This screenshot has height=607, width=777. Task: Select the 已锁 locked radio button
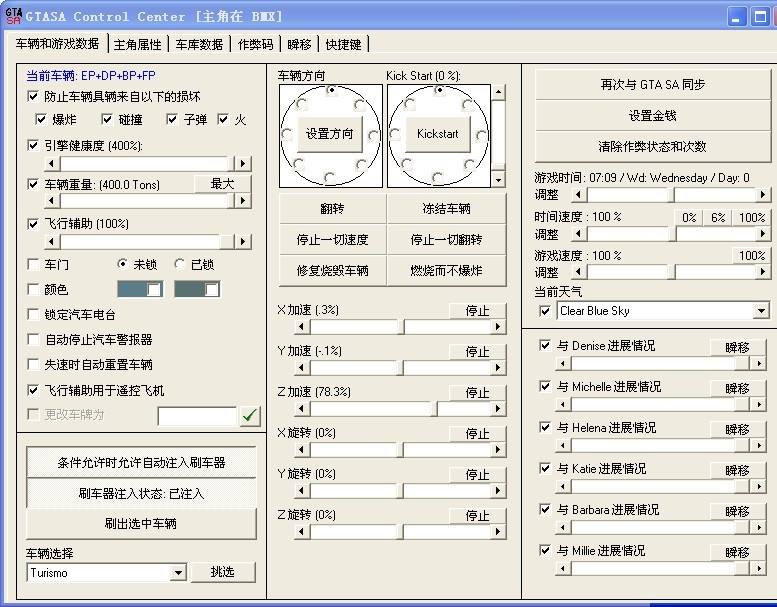pyautogui.click(x=180, y=264)
